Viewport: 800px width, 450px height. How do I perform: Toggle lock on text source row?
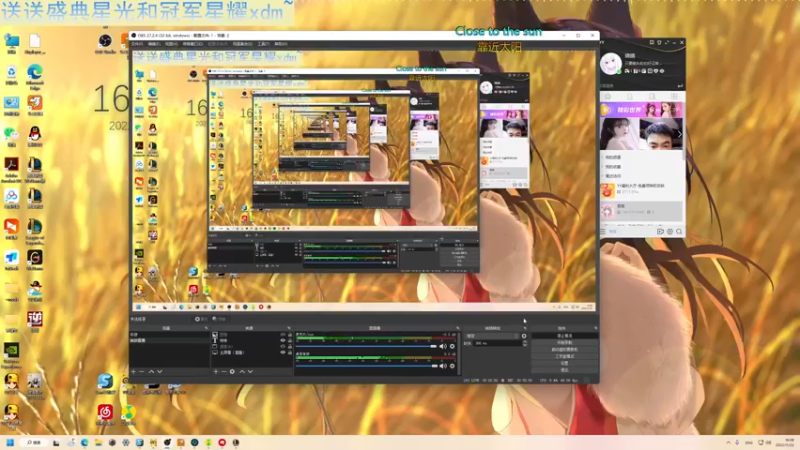290,340
